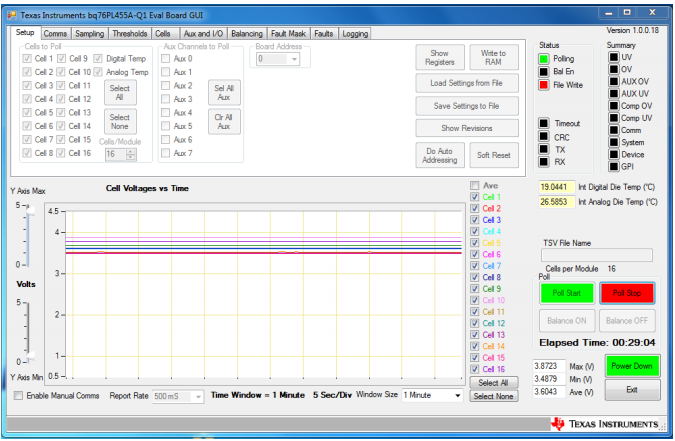Open the Faults tab

[x=323, y=34]
